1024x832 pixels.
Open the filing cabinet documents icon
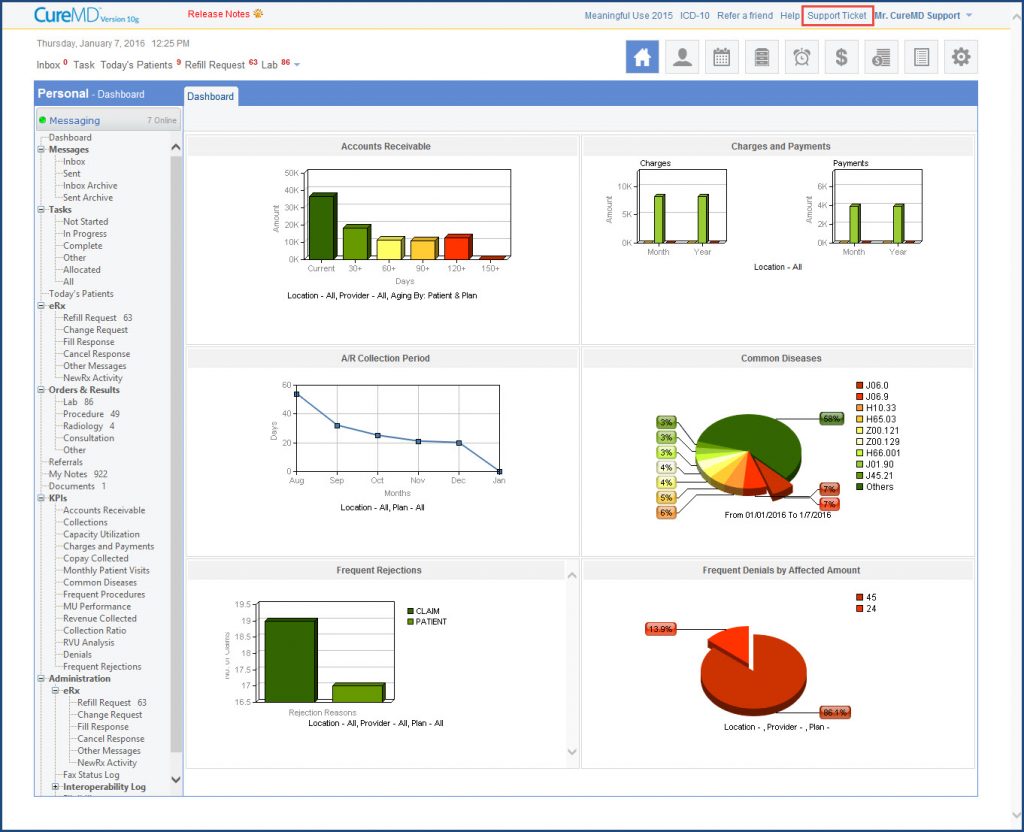[x=761, y=57]
